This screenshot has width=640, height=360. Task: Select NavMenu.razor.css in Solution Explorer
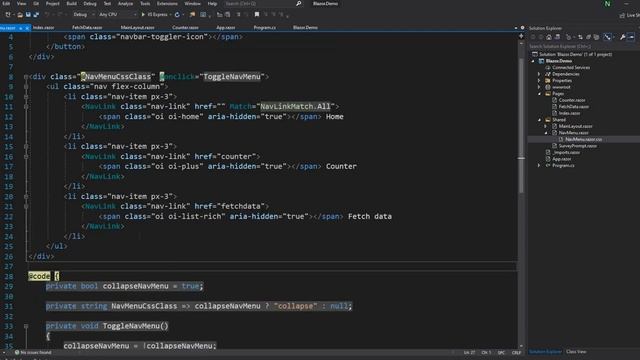click(583, 140)
